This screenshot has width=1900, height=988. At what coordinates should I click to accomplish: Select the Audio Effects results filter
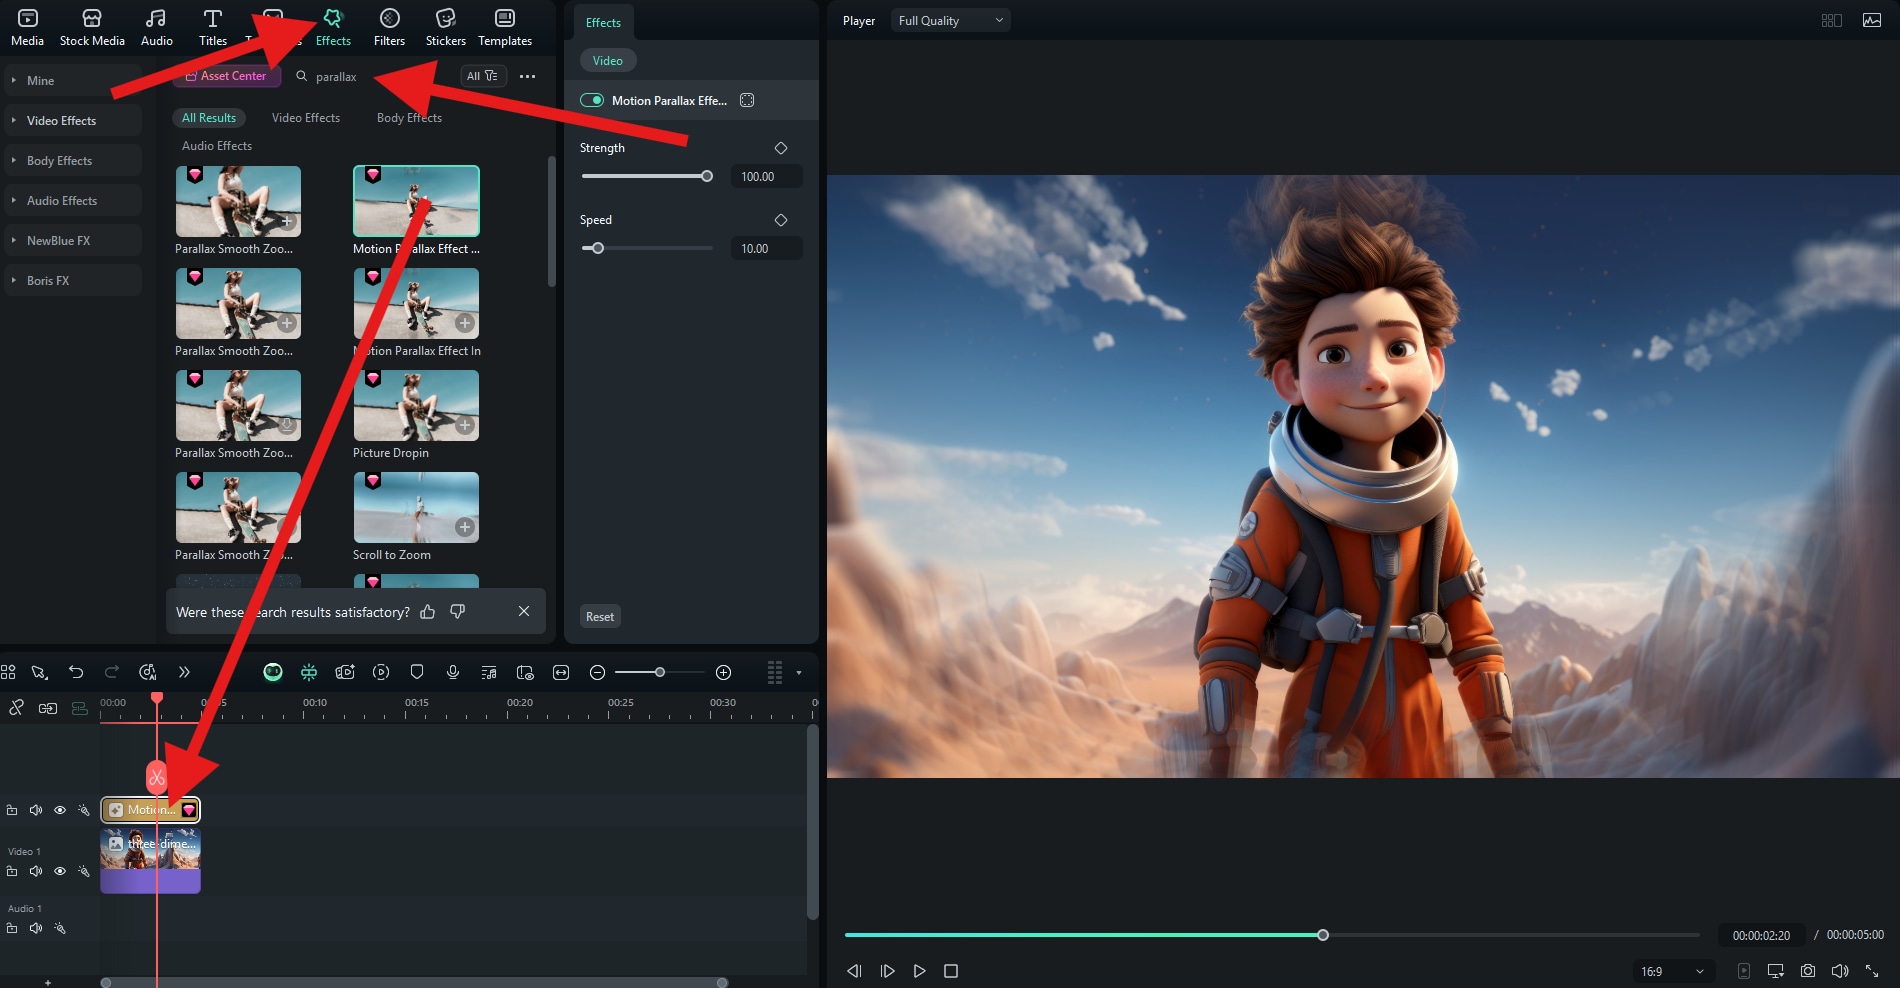(x=217, y=146)
